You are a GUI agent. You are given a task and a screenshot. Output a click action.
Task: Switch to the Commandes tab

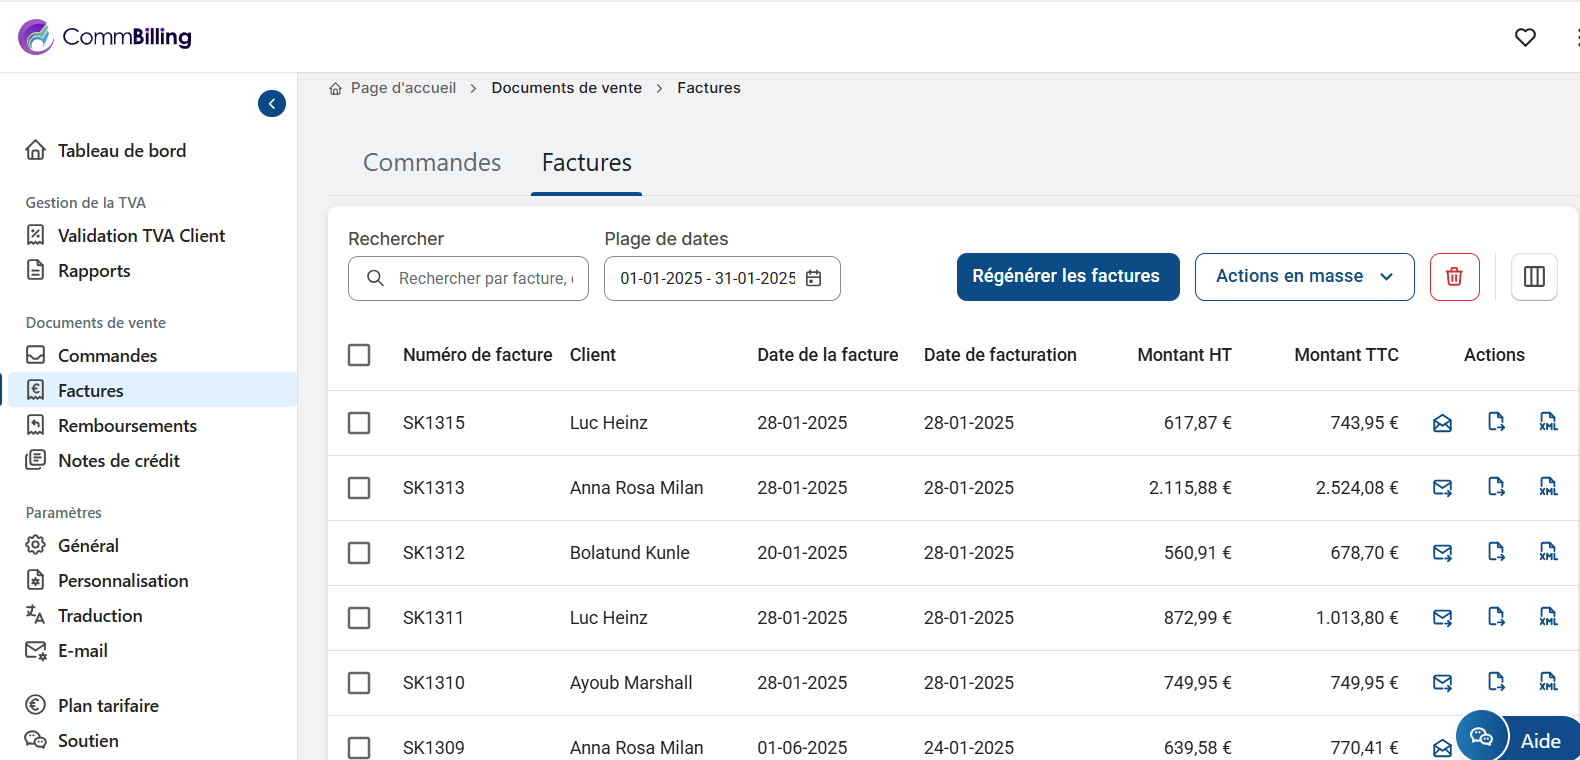tap(432, 163)
